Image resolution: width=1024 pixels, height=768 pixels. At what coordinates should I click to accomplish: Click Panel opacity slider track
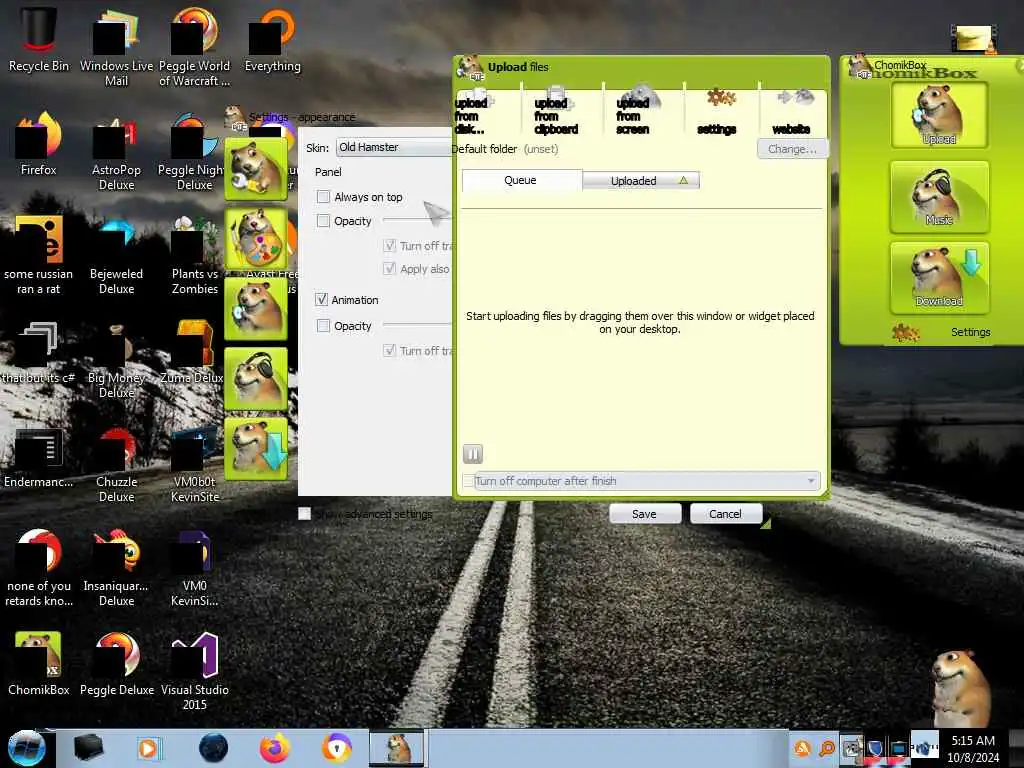click(x=417, y=220)
